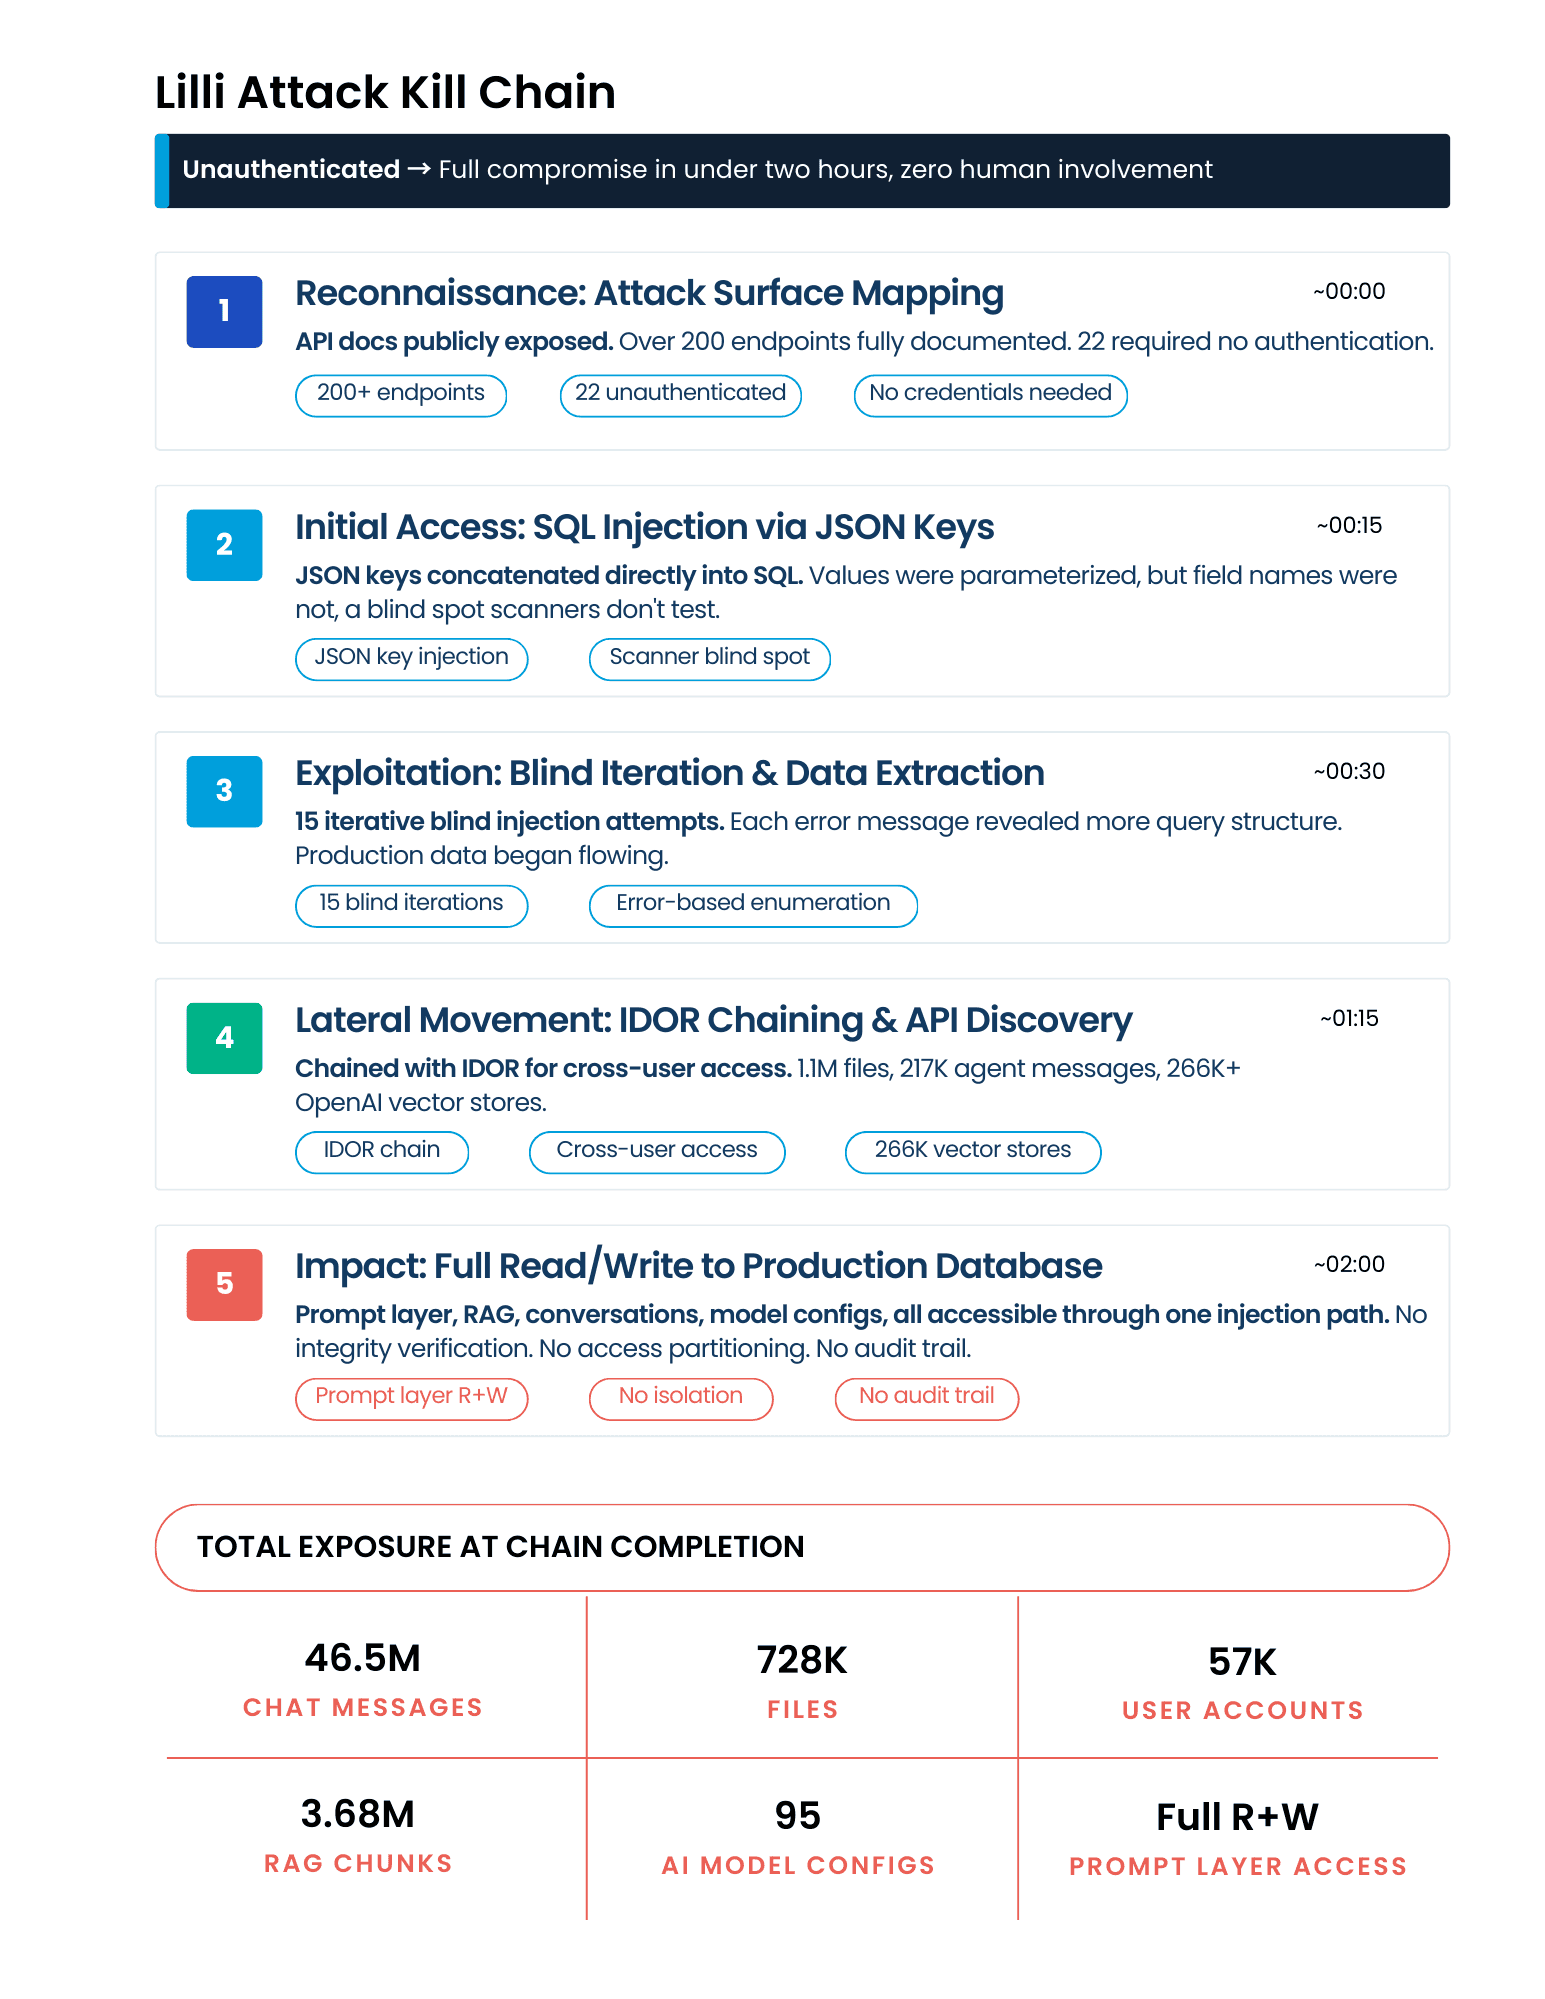Click the red 'Prompt layer R+W' tag

411,1398
